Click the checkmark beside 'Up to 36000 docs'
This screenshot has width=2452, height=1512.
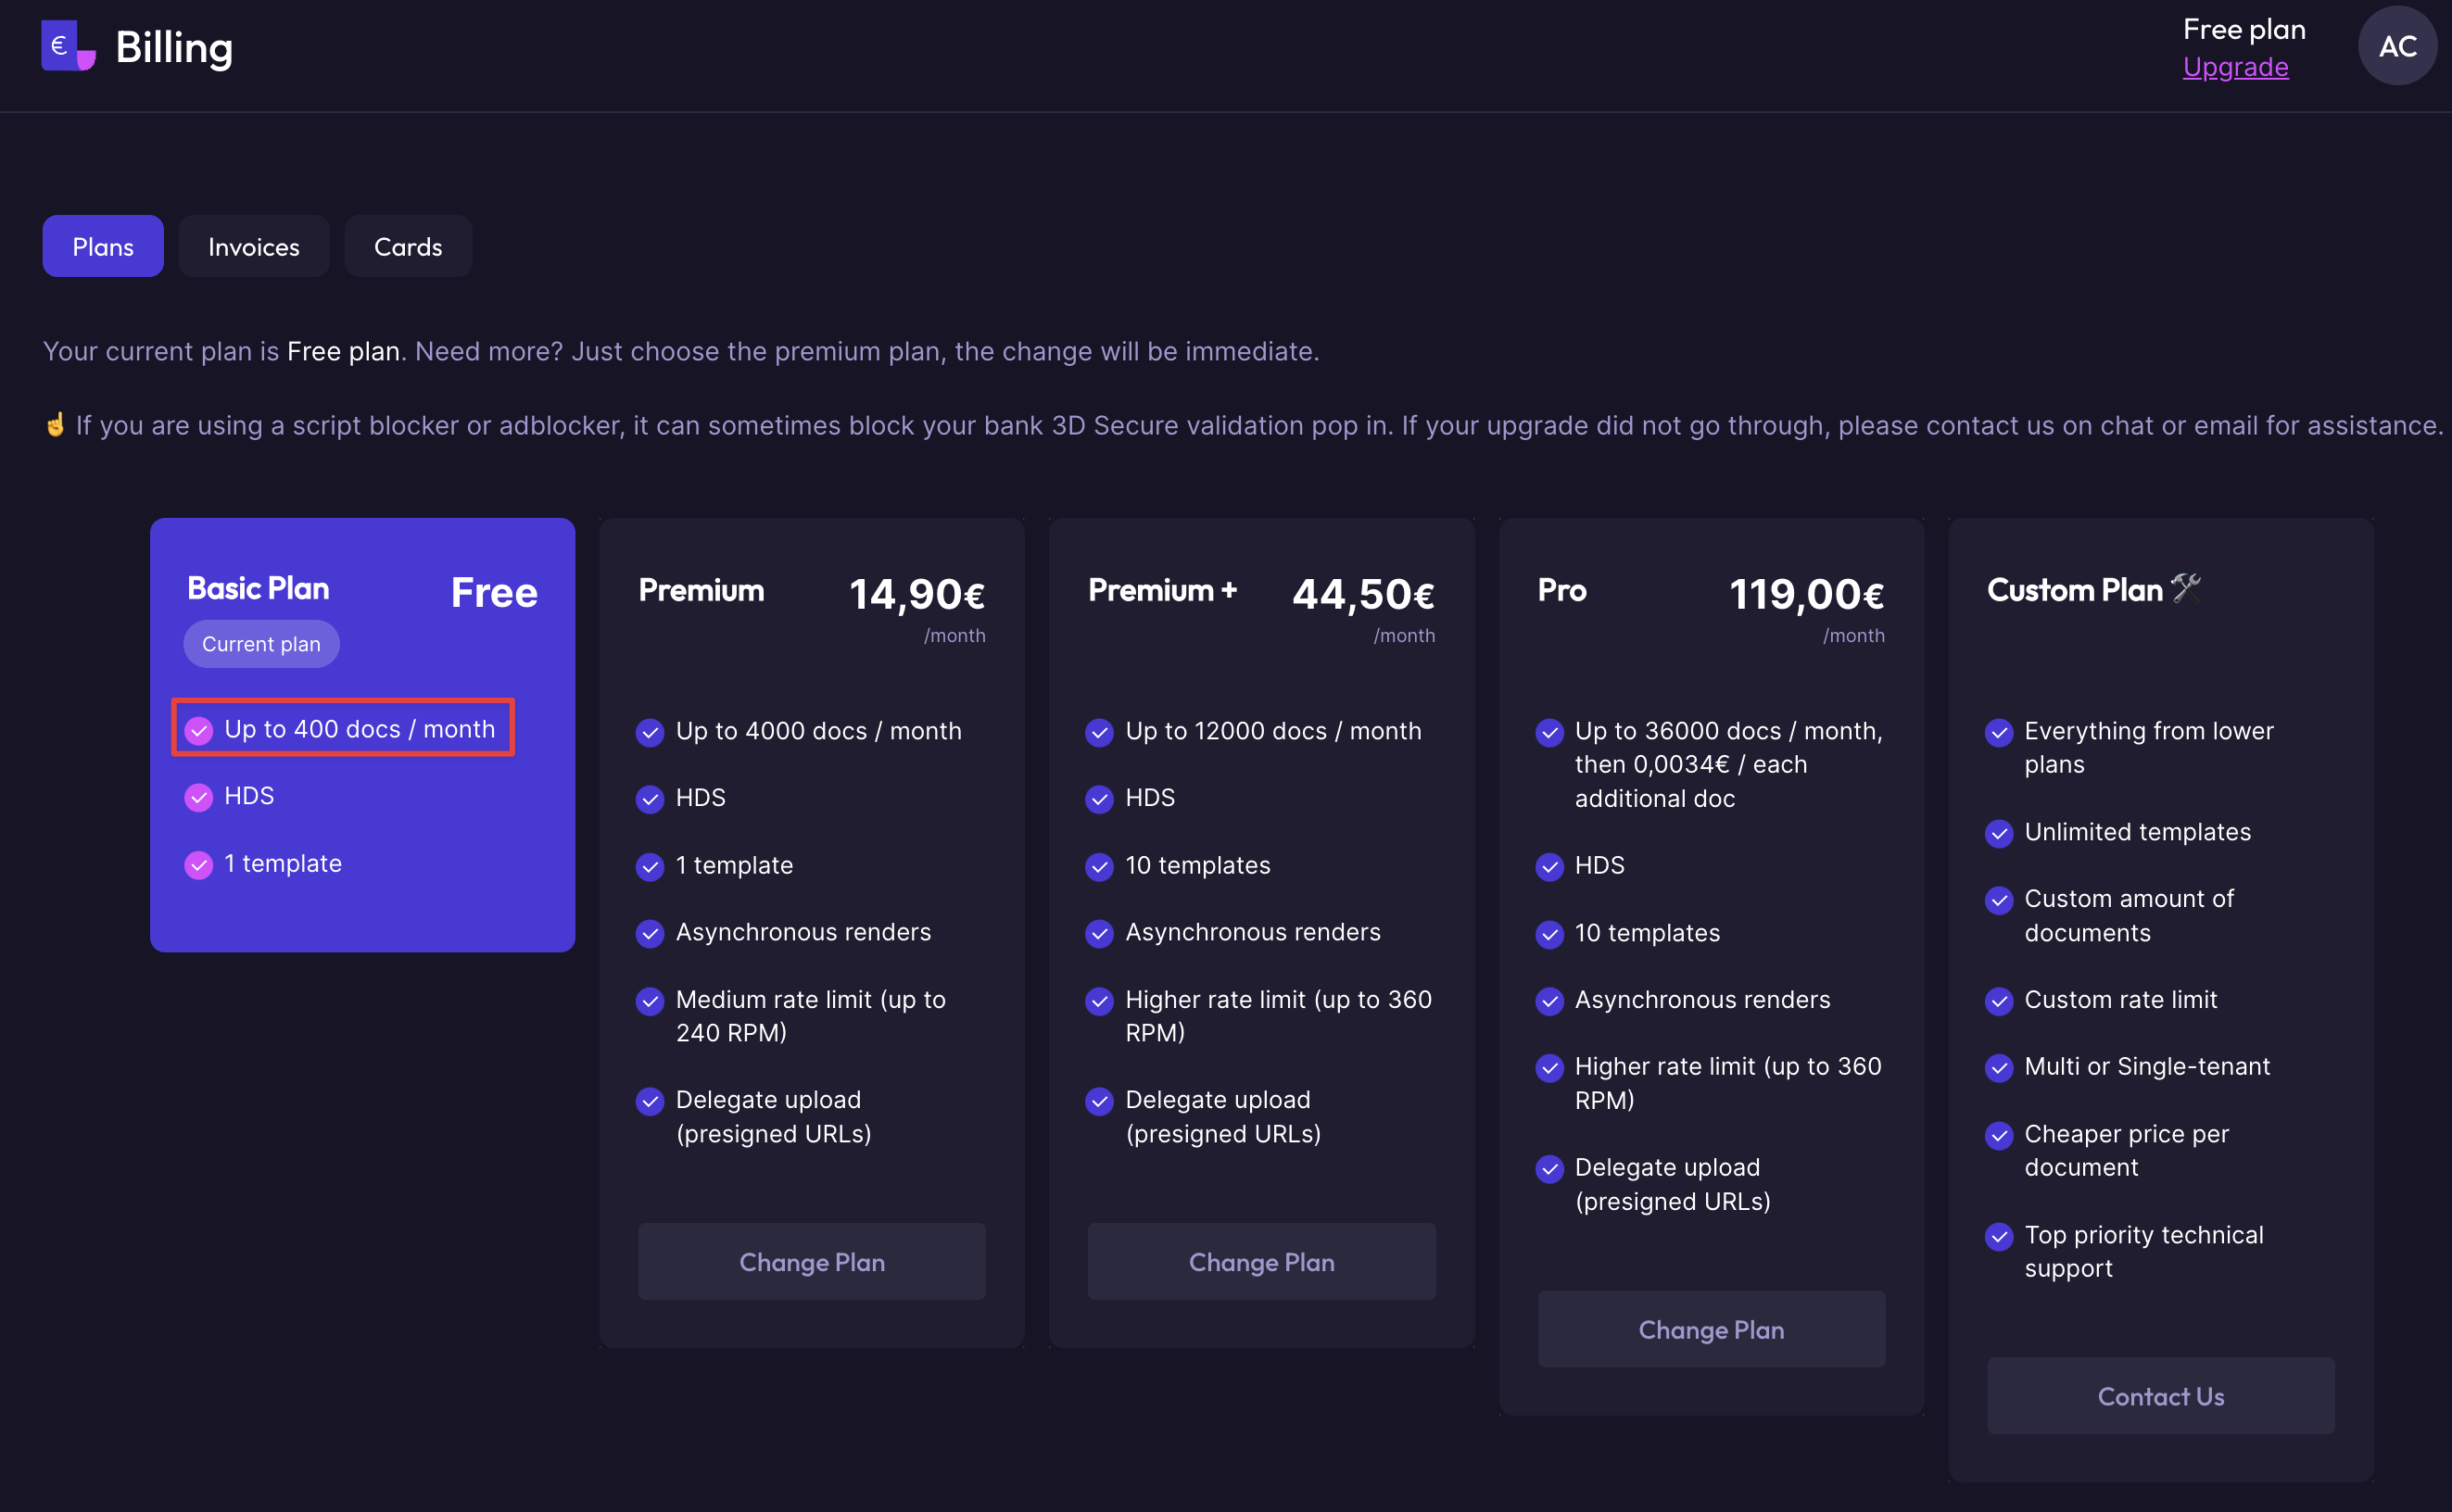tap(1549, 733)
